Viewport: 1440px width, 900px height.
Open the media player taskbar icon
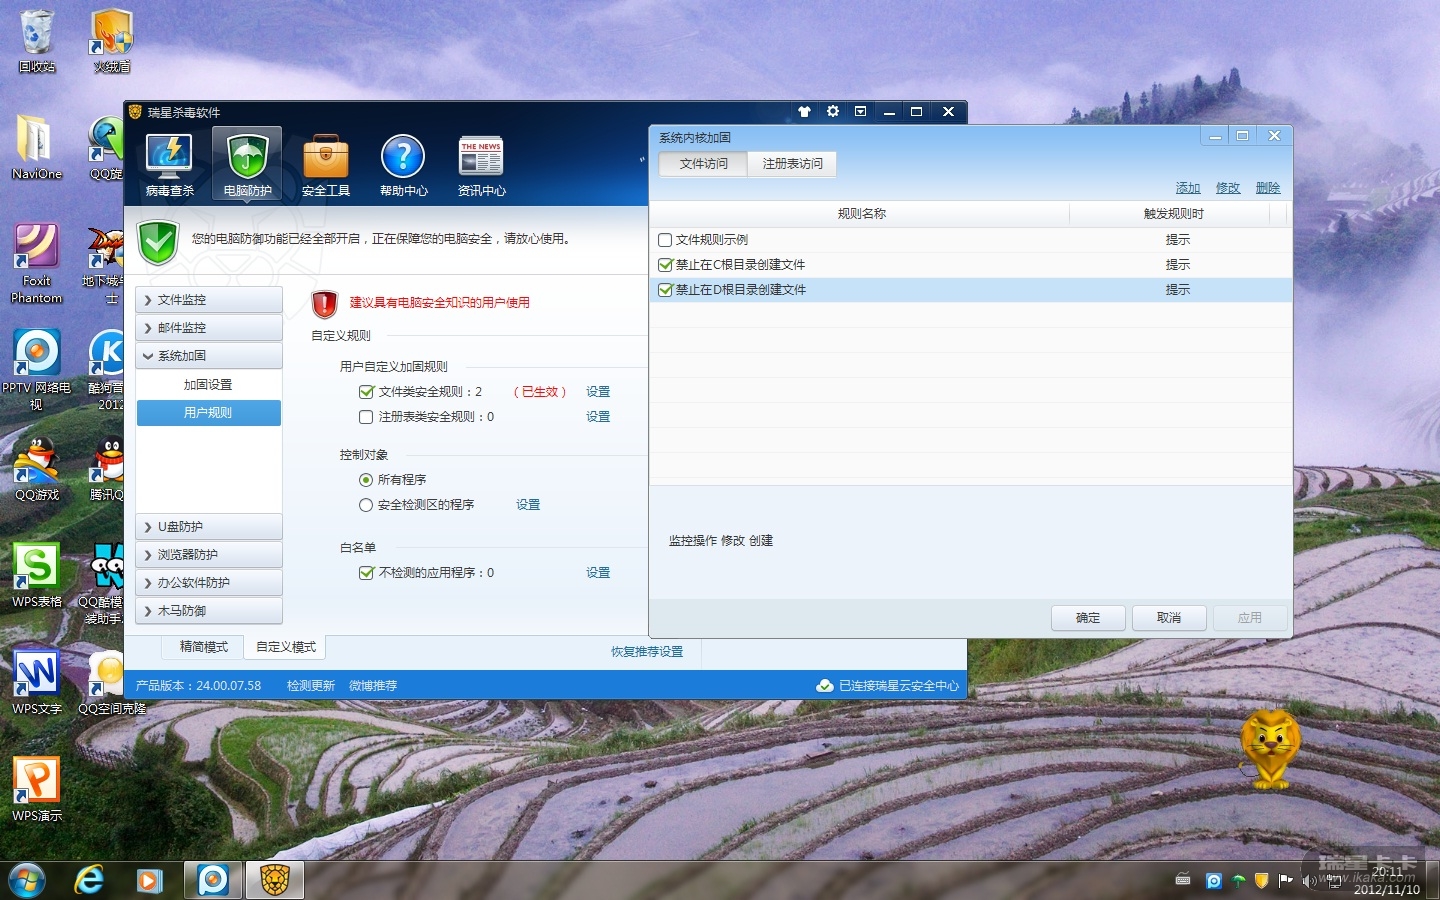tap(150, 880)
